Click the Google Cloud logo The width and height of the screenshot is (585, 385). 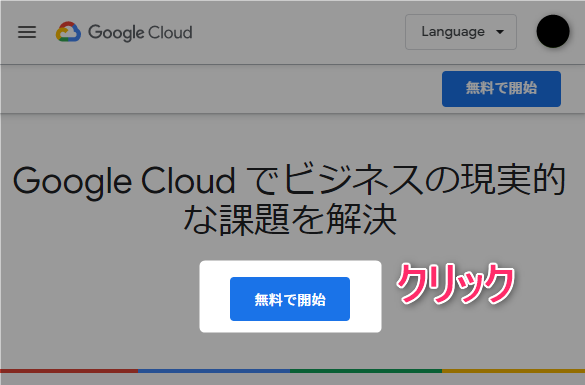tap(124, 32)
